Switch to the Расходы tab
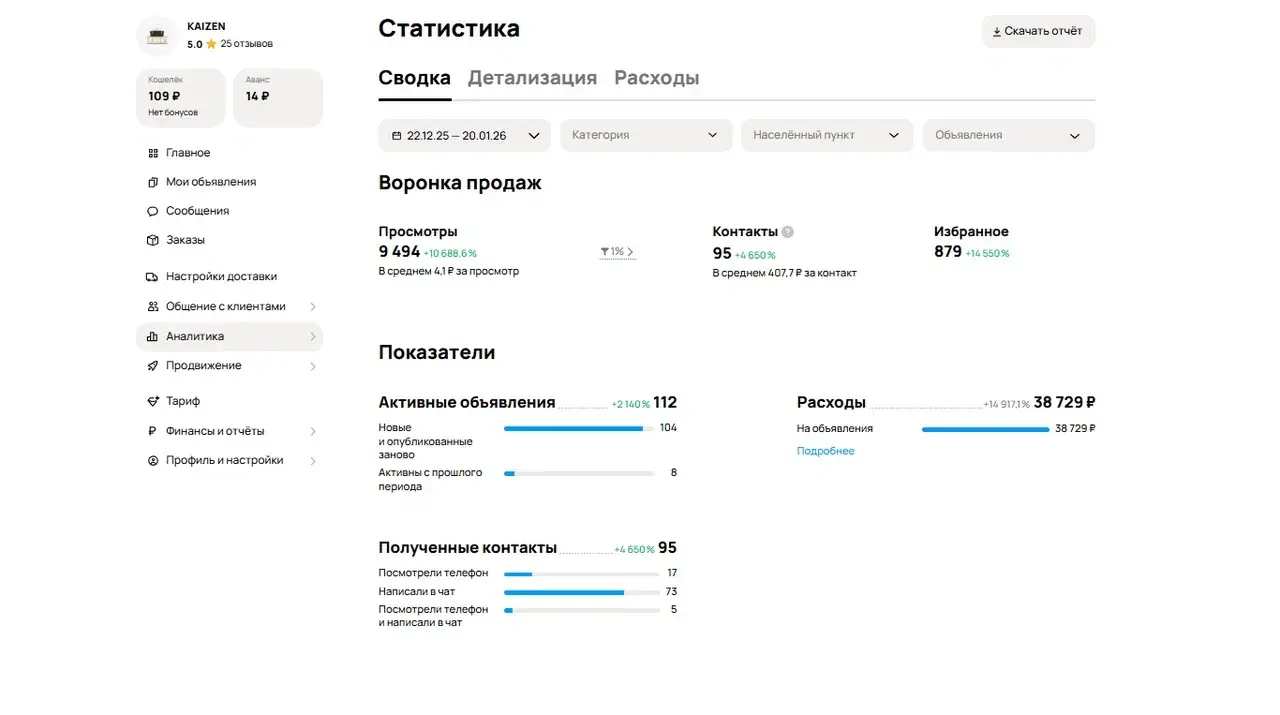This screenshot has width=1280, height=715. pos(657,78)
